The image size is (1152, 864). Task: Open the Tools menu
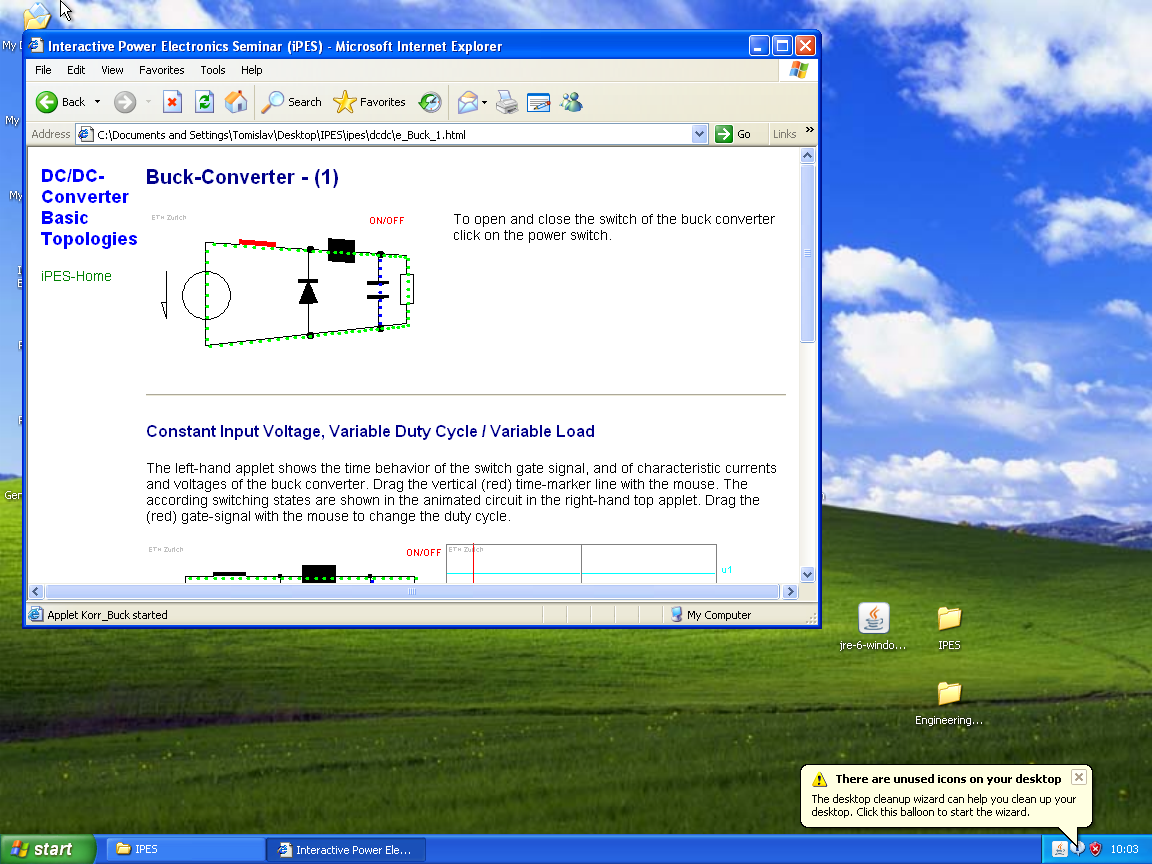pyautogui.click(x=213, y=70)
